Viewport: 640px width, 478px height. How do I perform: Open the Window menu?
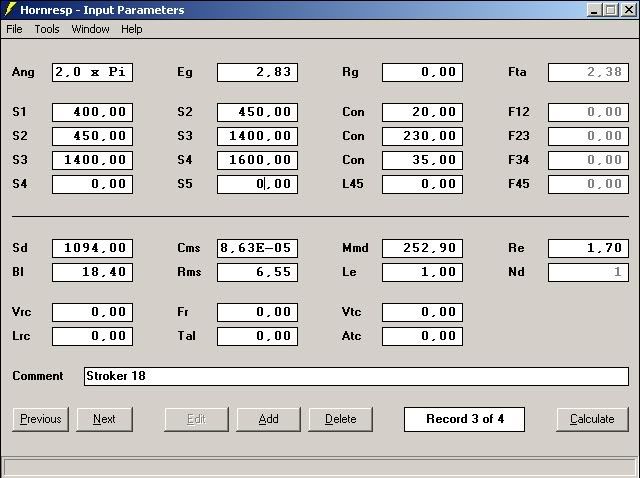(x=90, y=29)
